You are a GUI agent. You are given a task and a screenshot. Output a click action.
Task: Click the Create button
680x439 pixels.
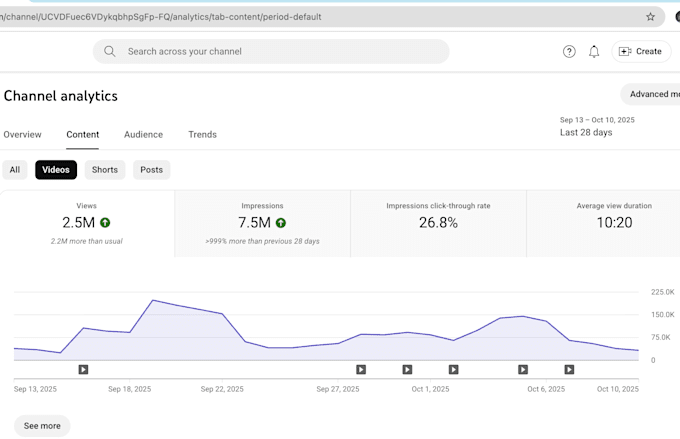(641, 51)
